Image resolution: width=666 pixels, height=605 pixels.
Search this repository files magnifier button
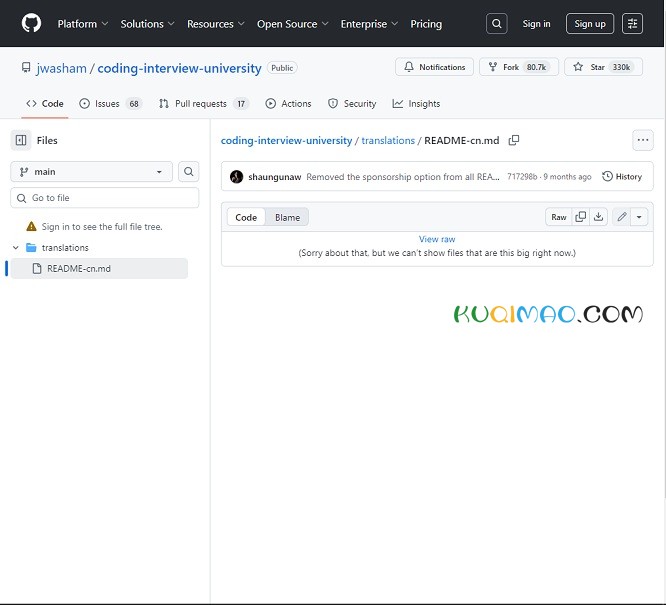pos(189,172)
